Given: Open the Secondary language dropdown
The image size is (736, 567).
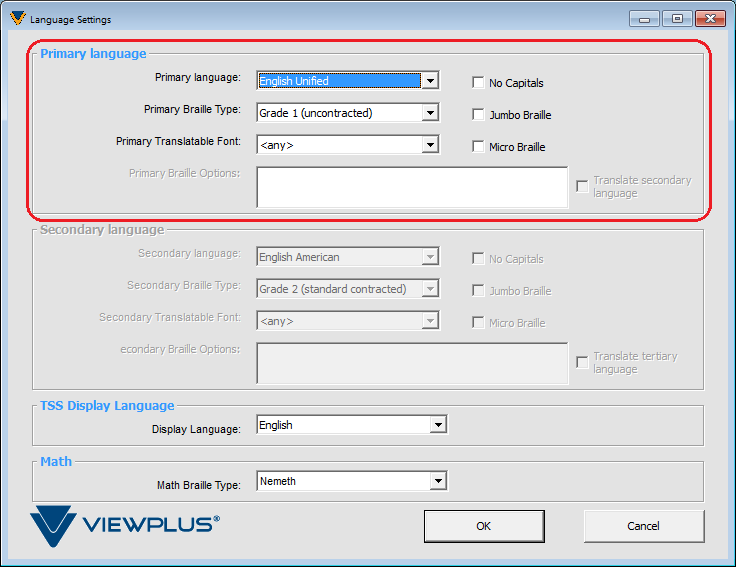Looking at the screenshot, I should pos(430,257).
